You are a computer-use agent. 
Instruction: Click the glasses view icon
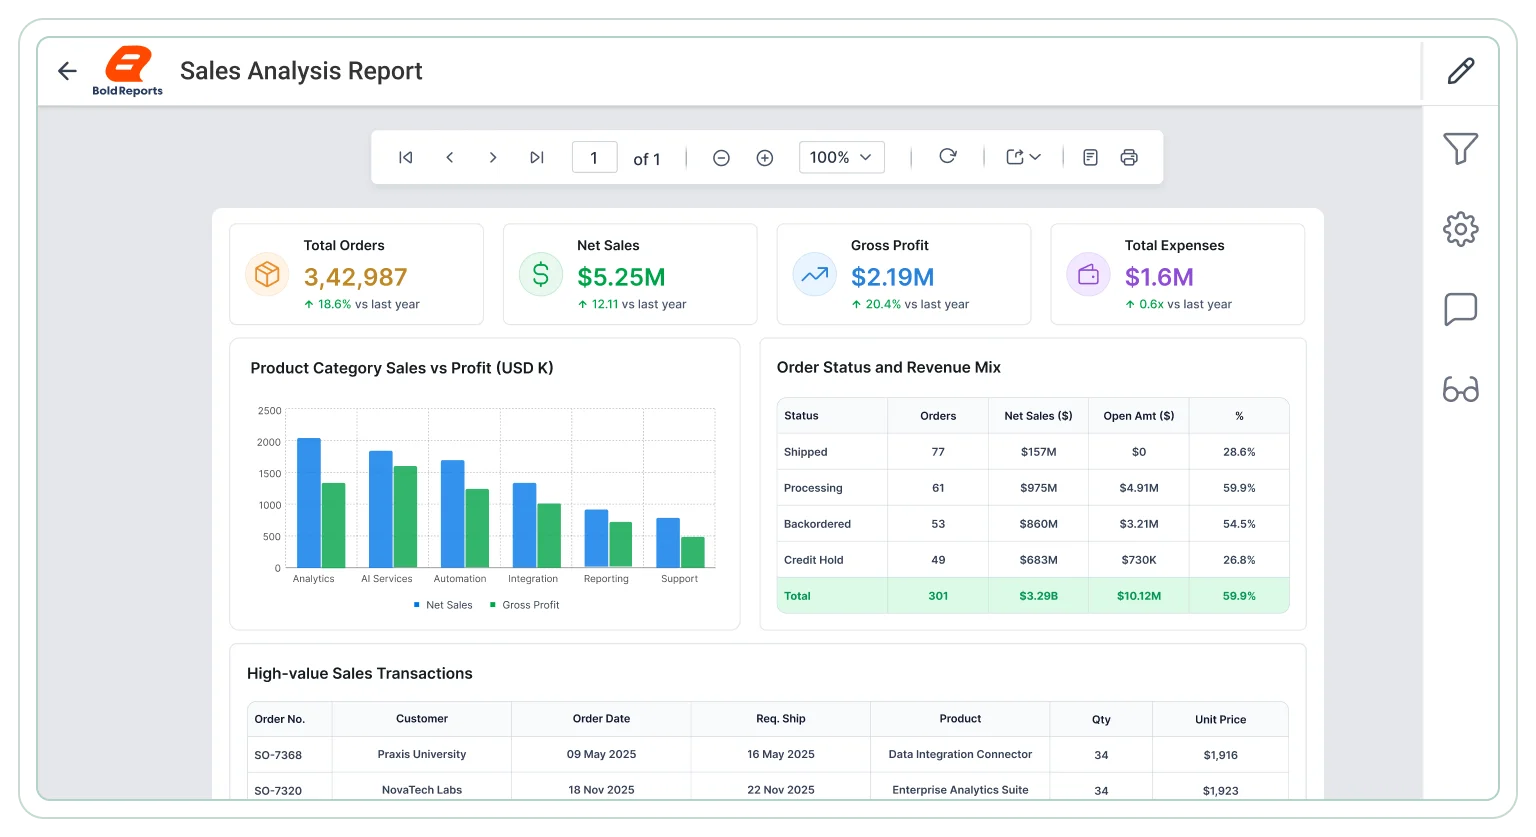1461,389
